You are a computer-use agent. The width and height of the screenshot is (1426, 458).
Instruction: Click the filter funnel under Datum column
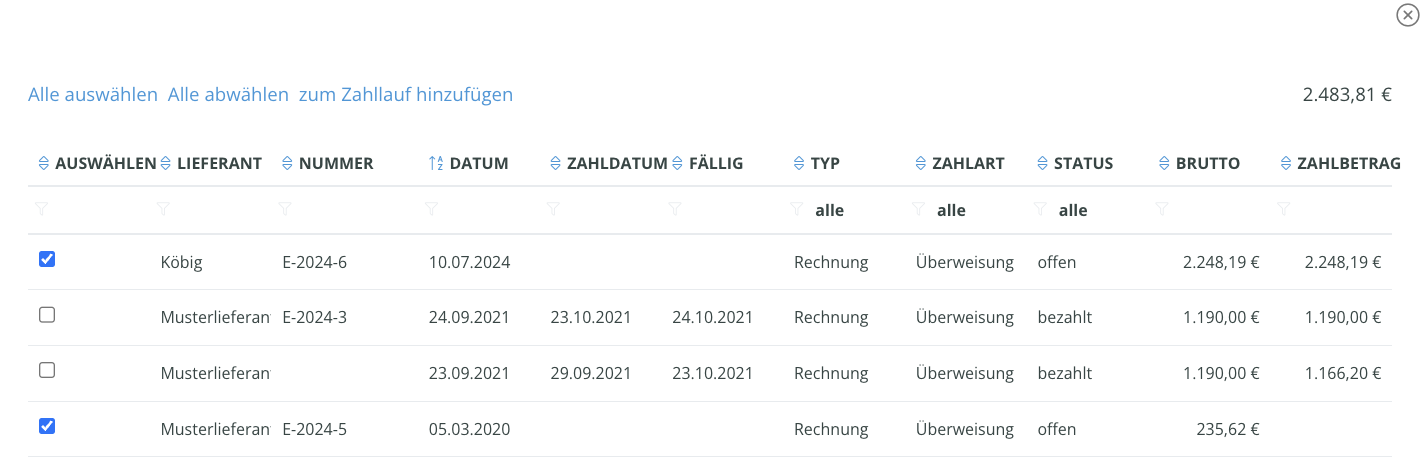(431, 210)
